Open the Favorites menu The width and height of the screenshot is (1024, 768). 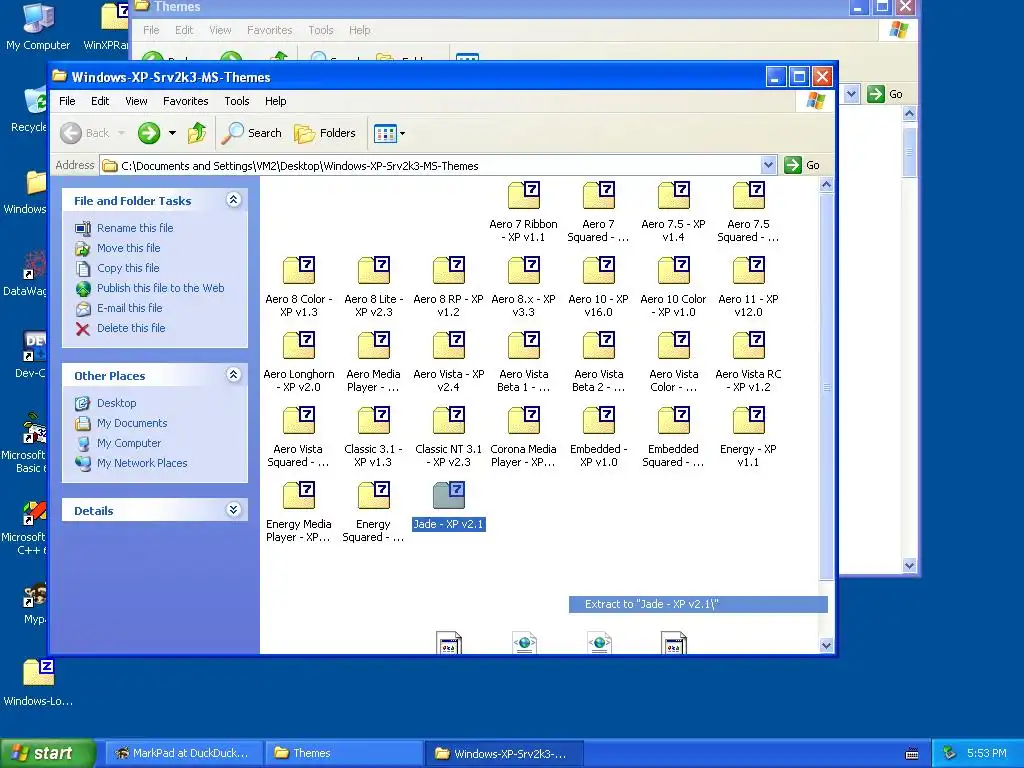pos(185,101)
